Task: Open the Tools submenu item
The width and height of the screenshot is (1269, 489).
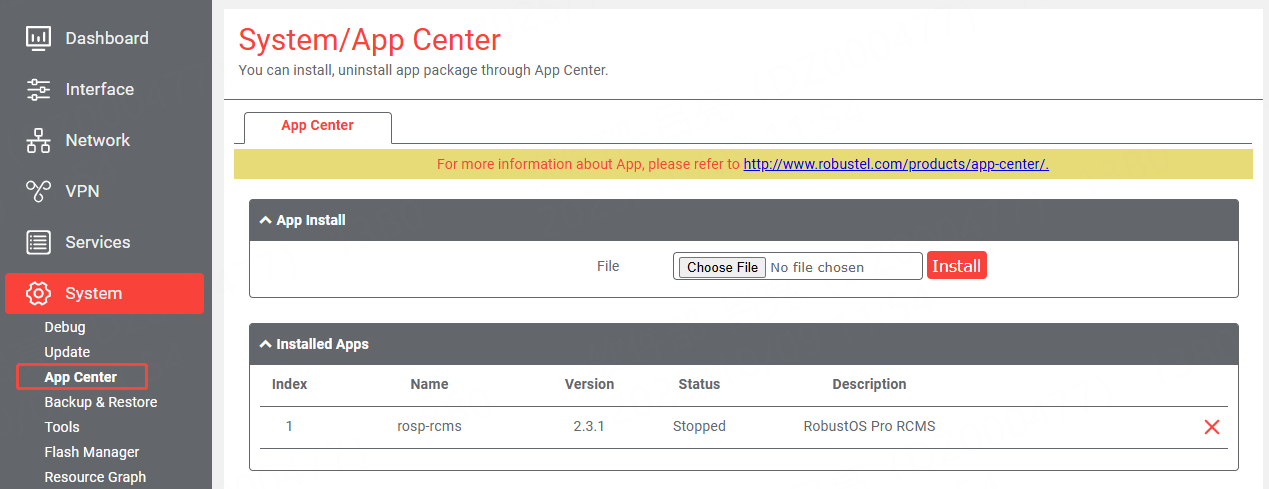Action: pyautogui.click(x=62, y=427)
